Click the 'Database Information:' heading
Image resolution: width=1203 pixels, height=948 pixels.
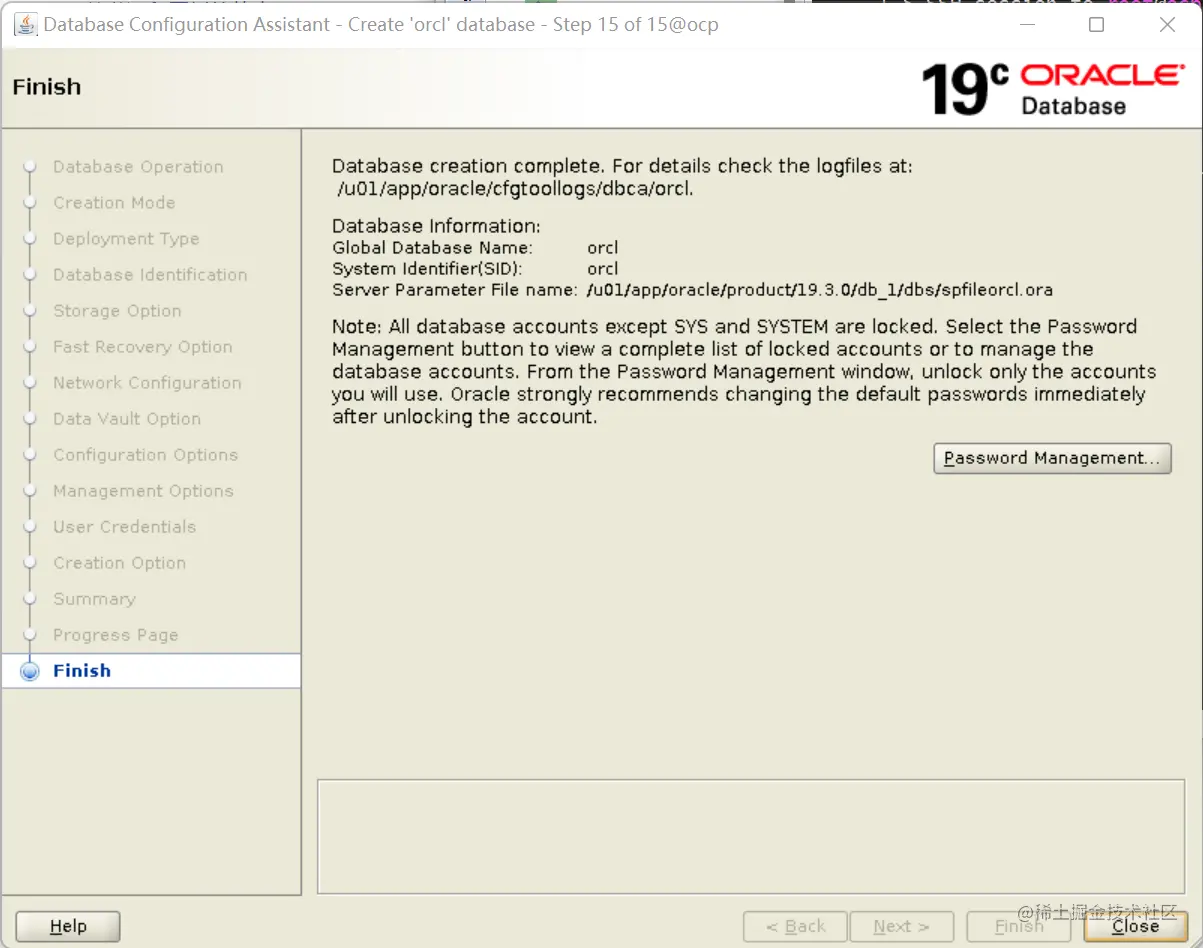436,226
